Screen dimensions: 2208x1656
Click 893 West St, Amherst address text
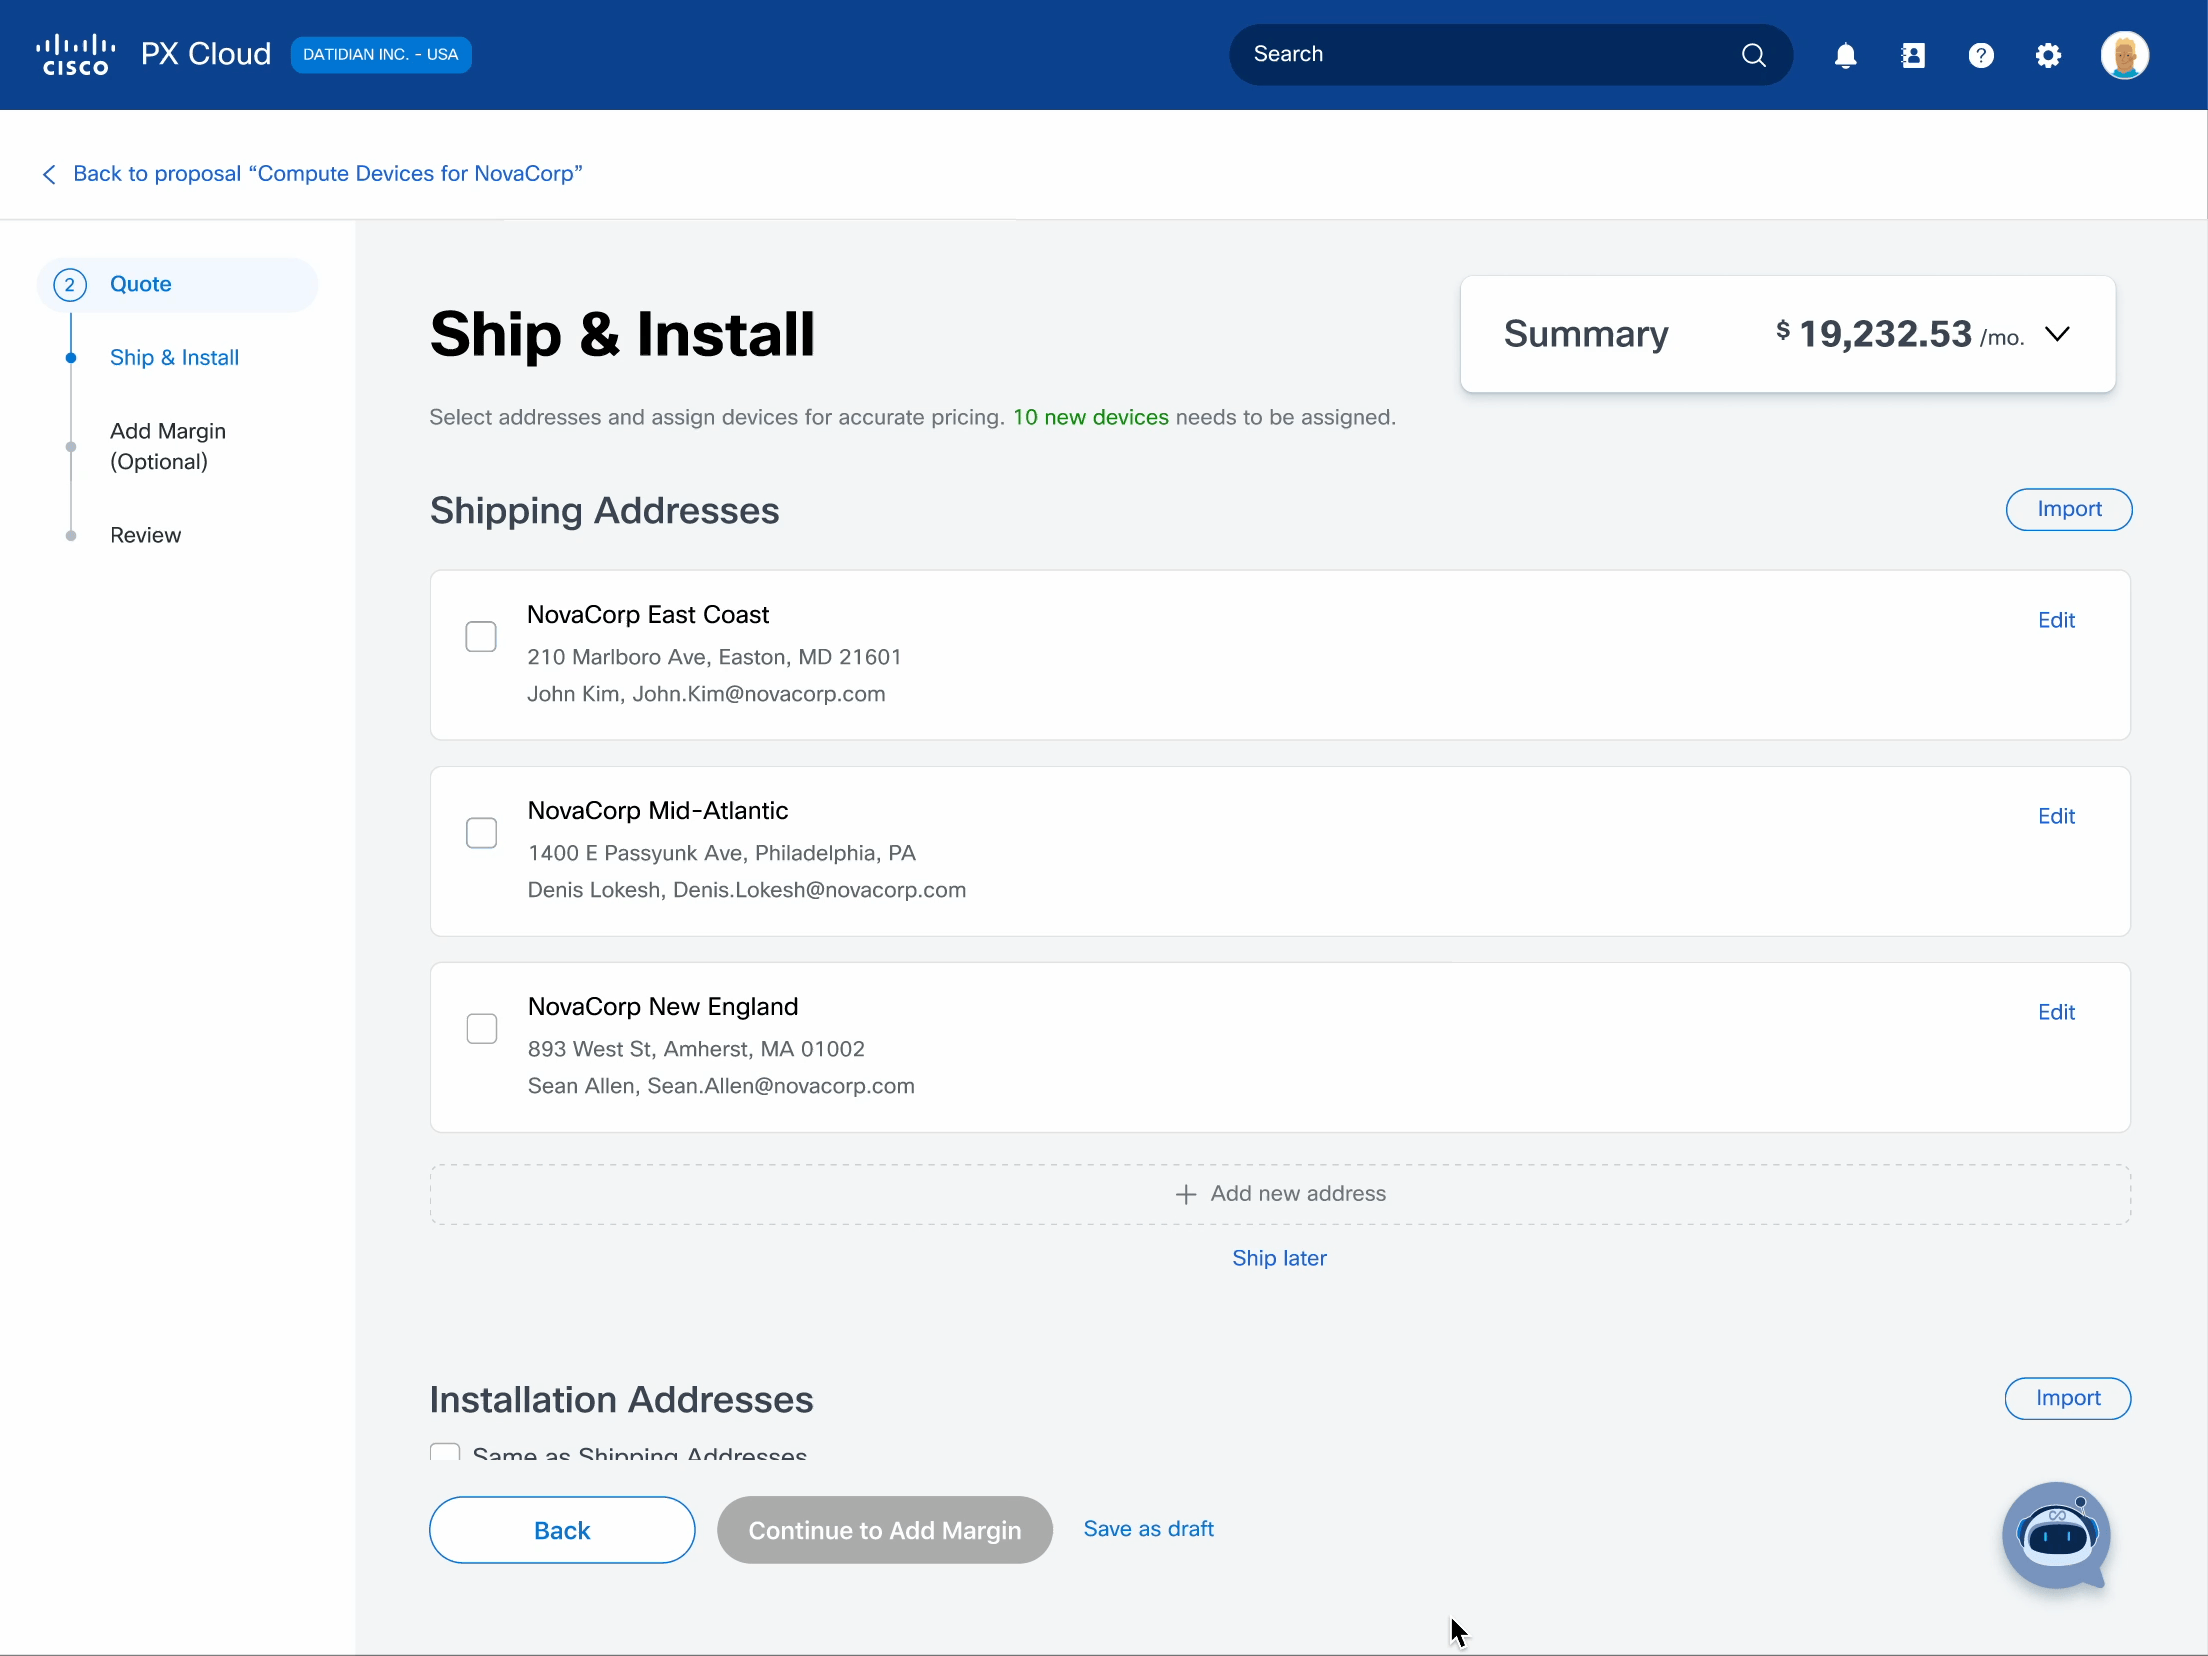(x=696, y=1050)
